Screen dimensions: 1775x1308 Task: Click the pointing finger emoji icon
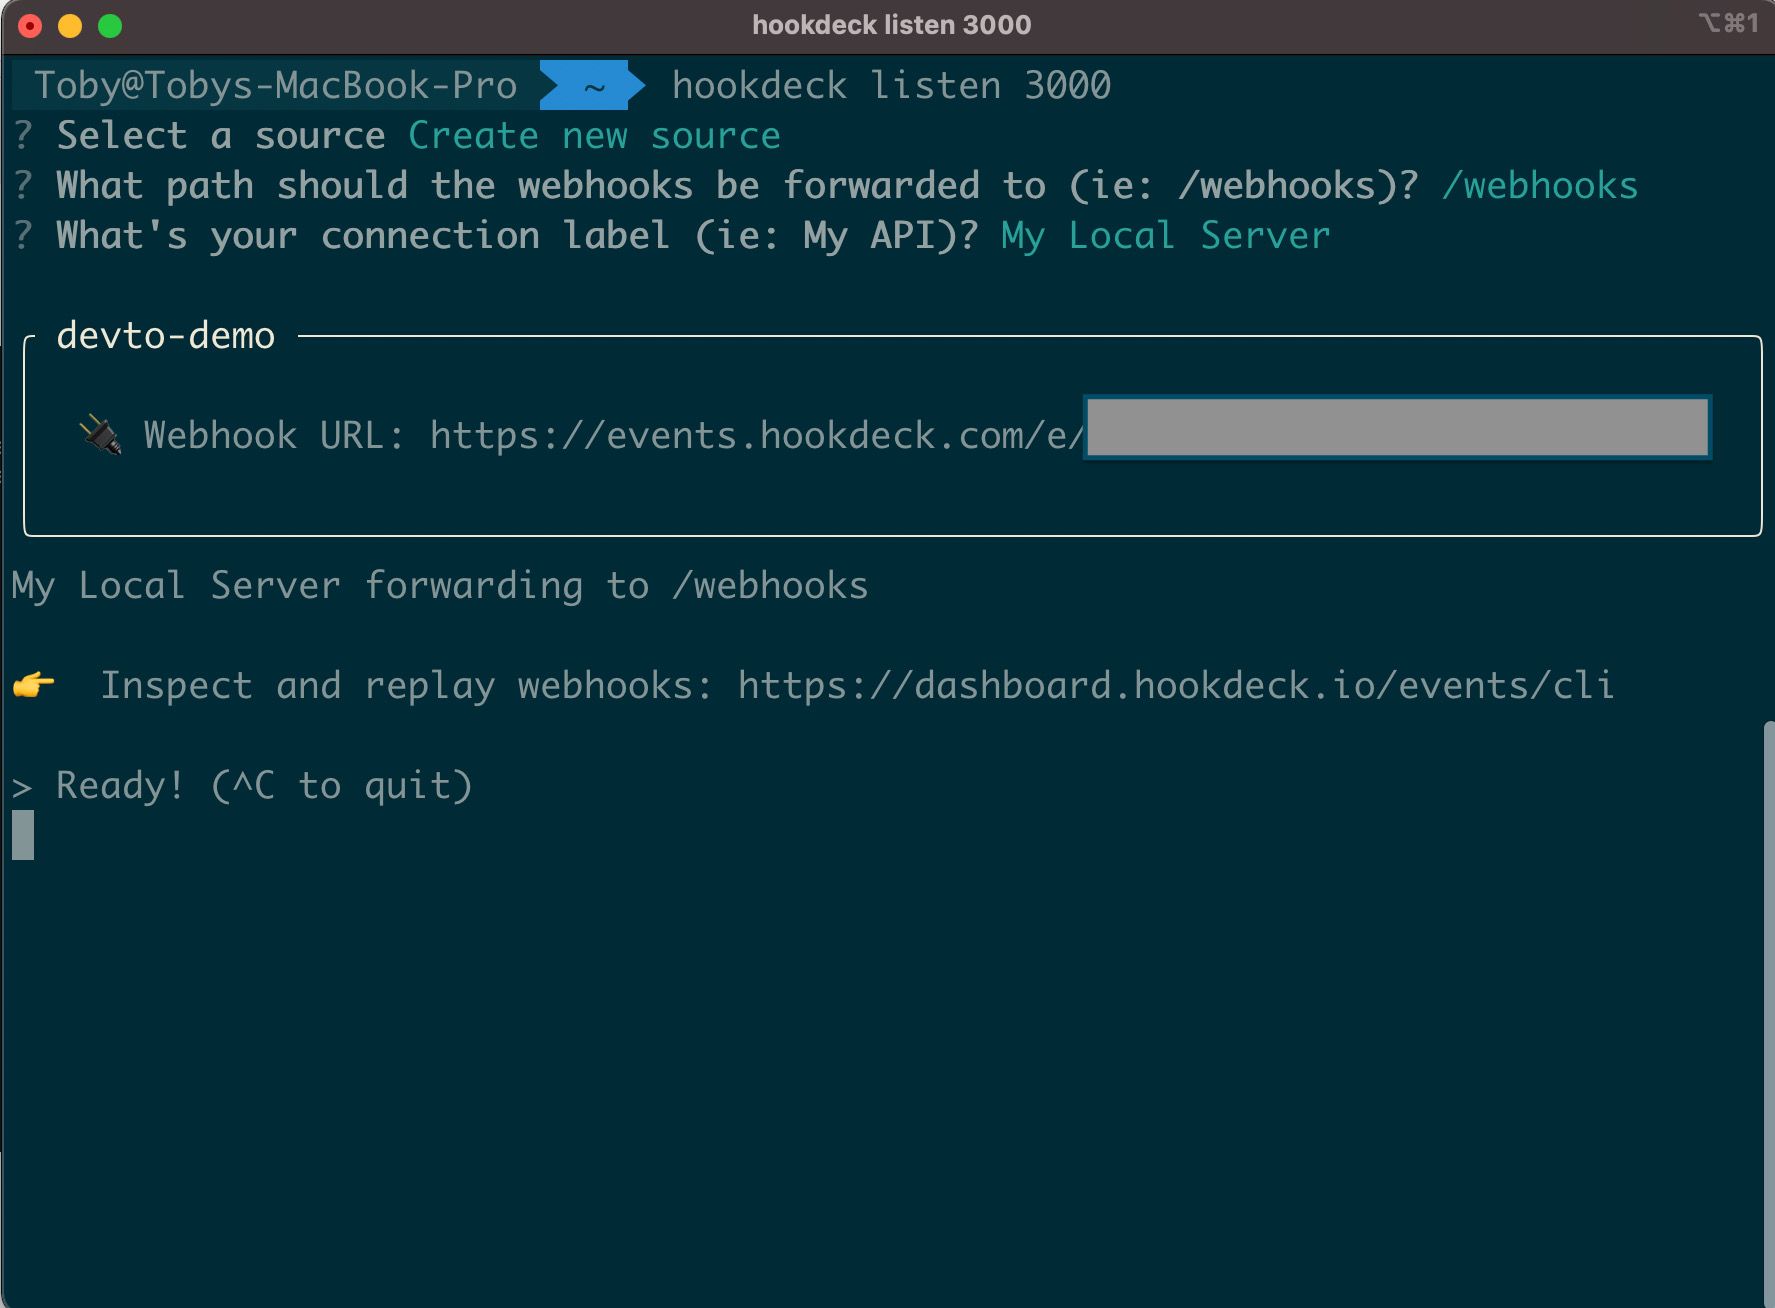[36, 686]
